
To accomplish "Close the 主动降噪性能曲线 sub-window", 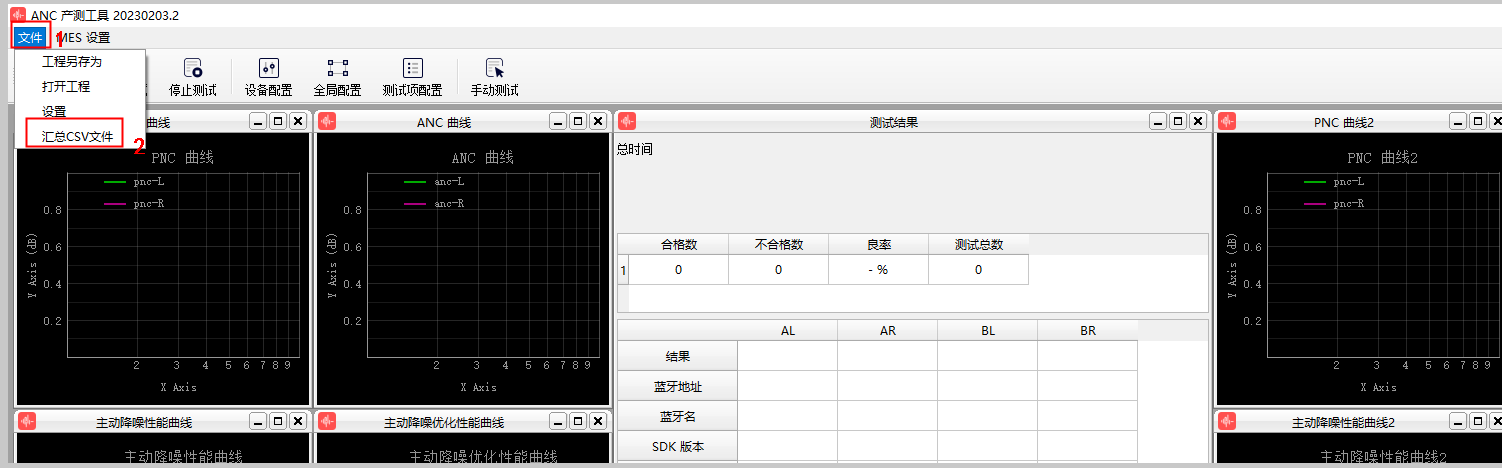I will 298,421.
